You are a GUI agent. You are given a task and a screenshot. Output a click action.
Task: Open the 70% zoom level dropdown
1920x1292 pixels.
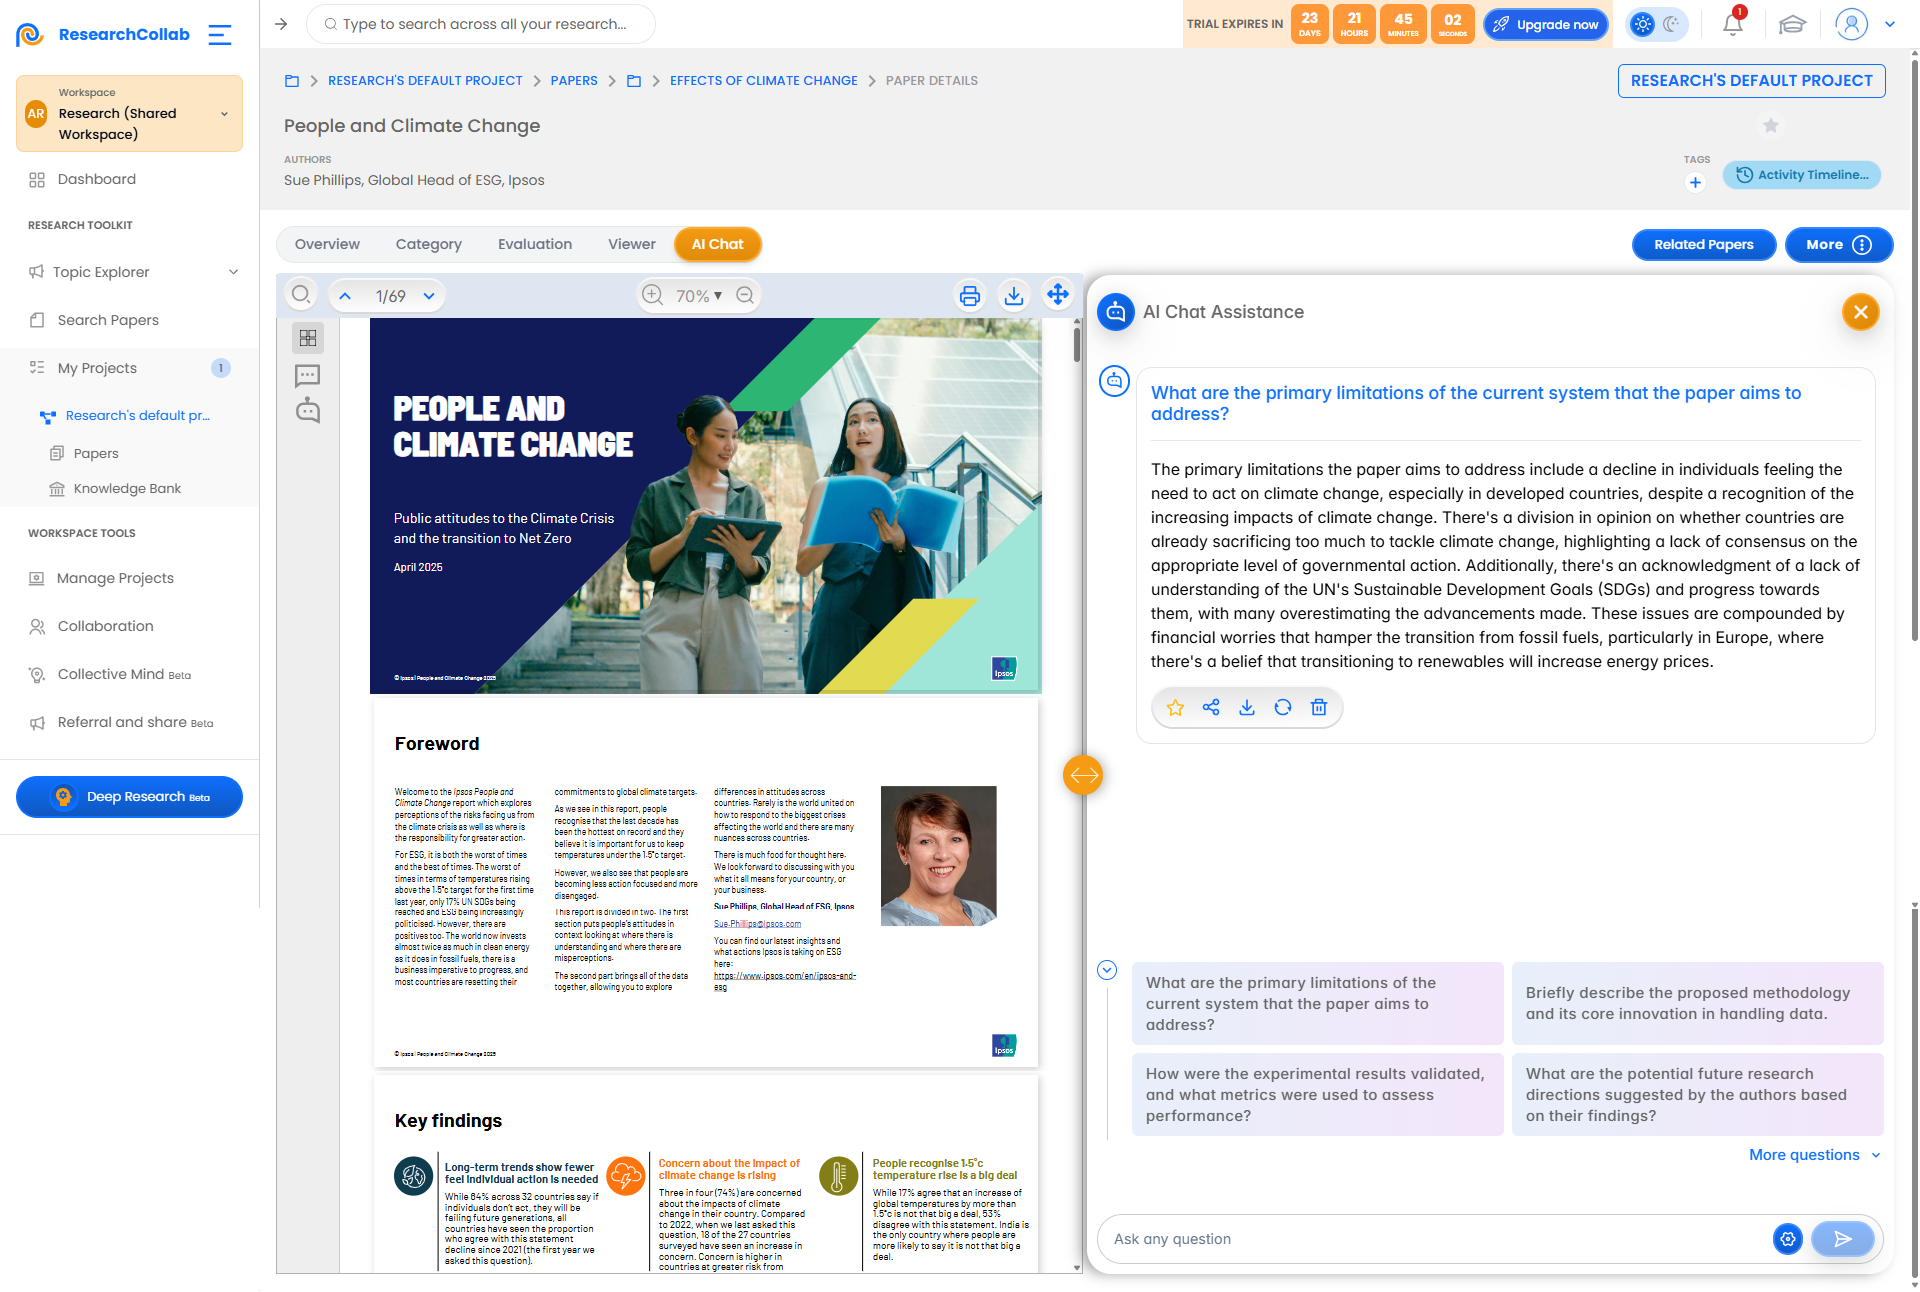[699, 296]
